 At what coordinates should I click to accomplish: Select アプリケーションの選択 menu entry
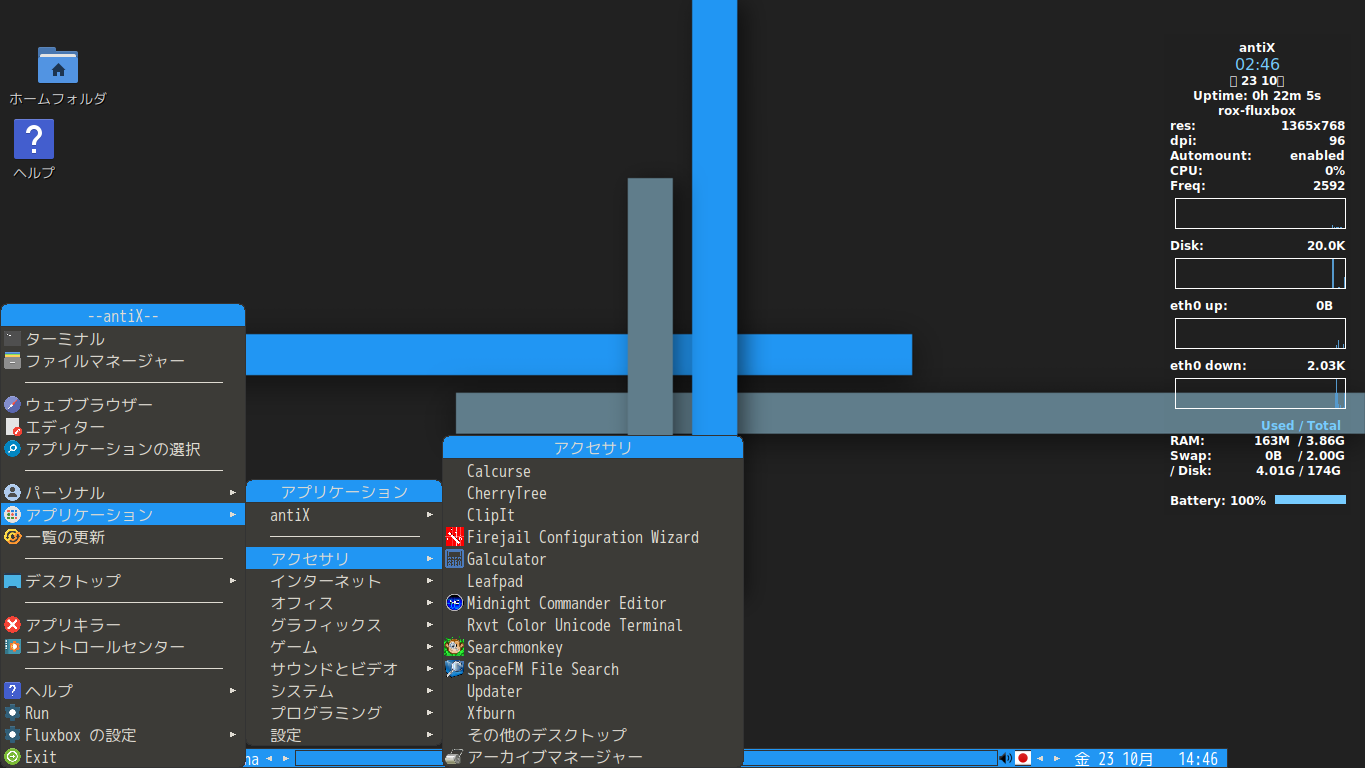pos(123,449)
